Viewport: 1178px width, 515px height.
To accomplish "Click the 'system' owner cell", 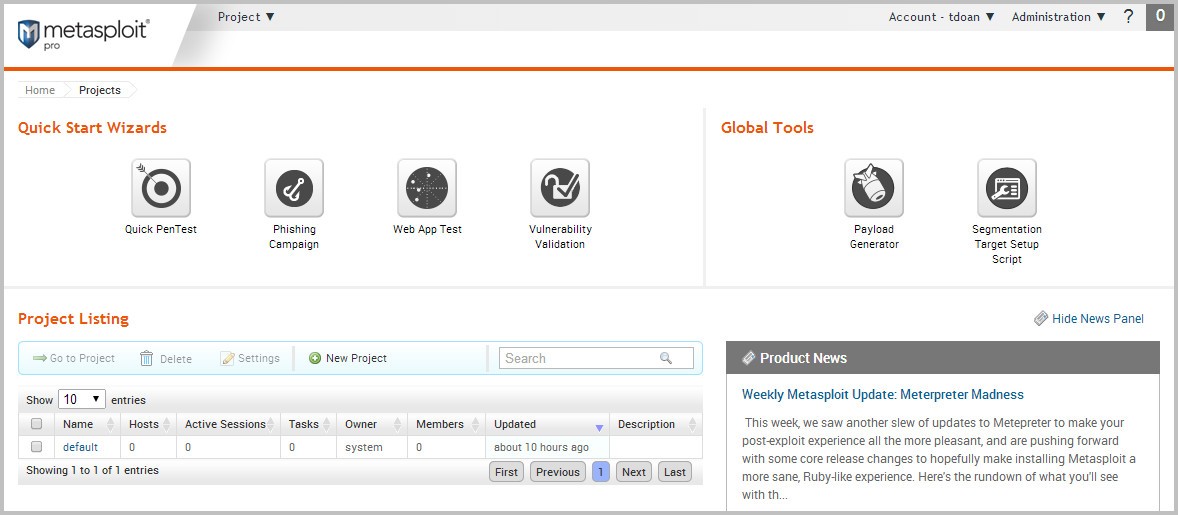I will pos(372,447).
